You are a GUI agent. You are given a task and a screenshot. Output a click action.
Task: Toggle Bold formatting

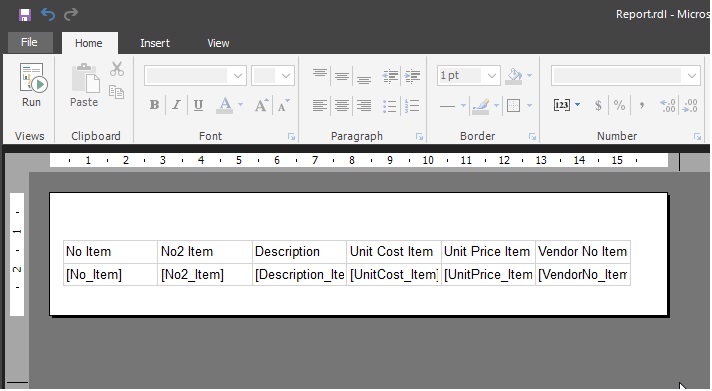(x=154, y=105)
